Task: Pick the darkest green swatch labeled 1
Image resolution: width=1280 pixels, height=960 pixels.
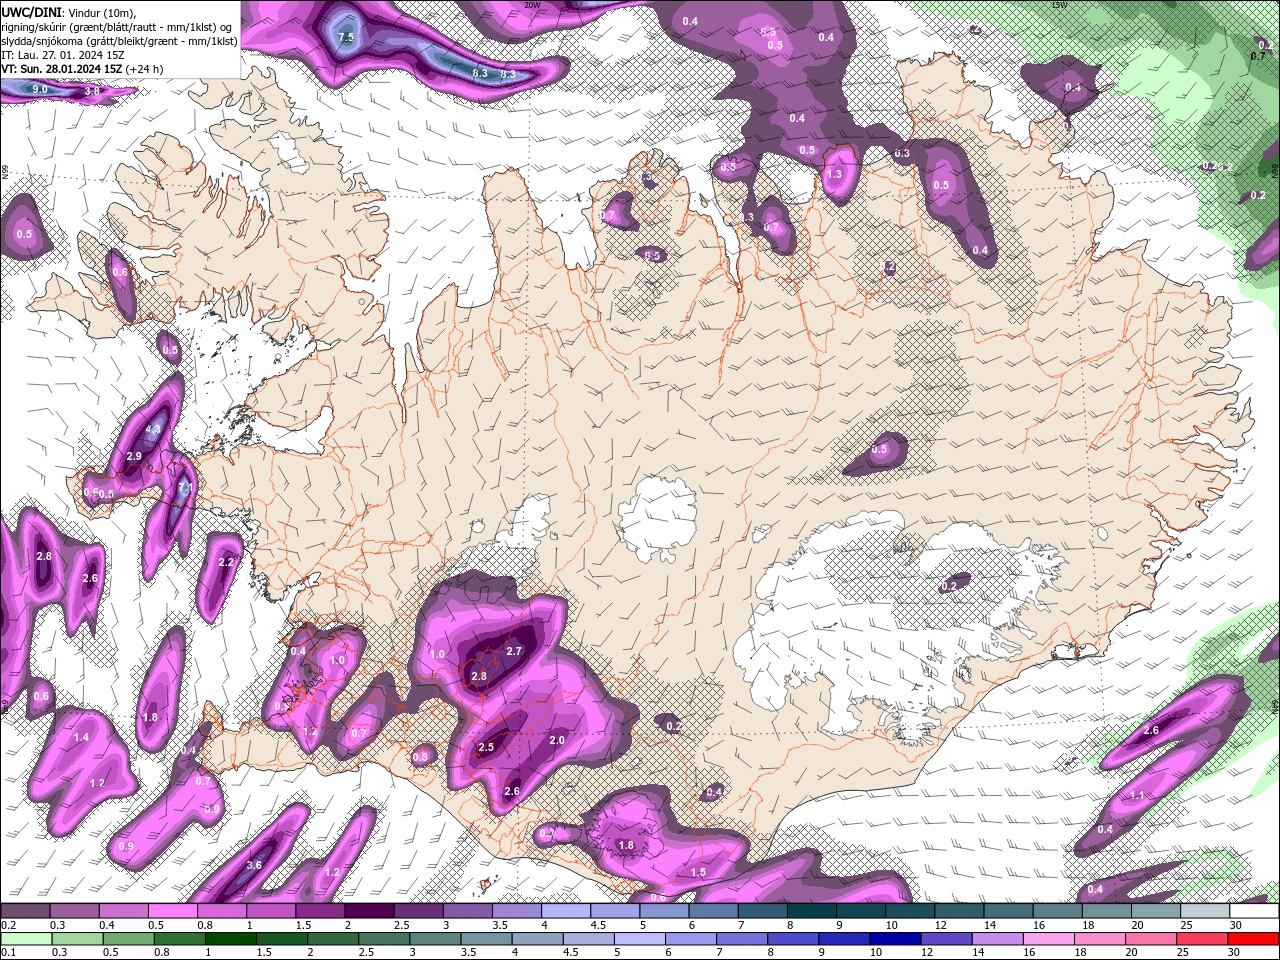Action: coord(230,939)
